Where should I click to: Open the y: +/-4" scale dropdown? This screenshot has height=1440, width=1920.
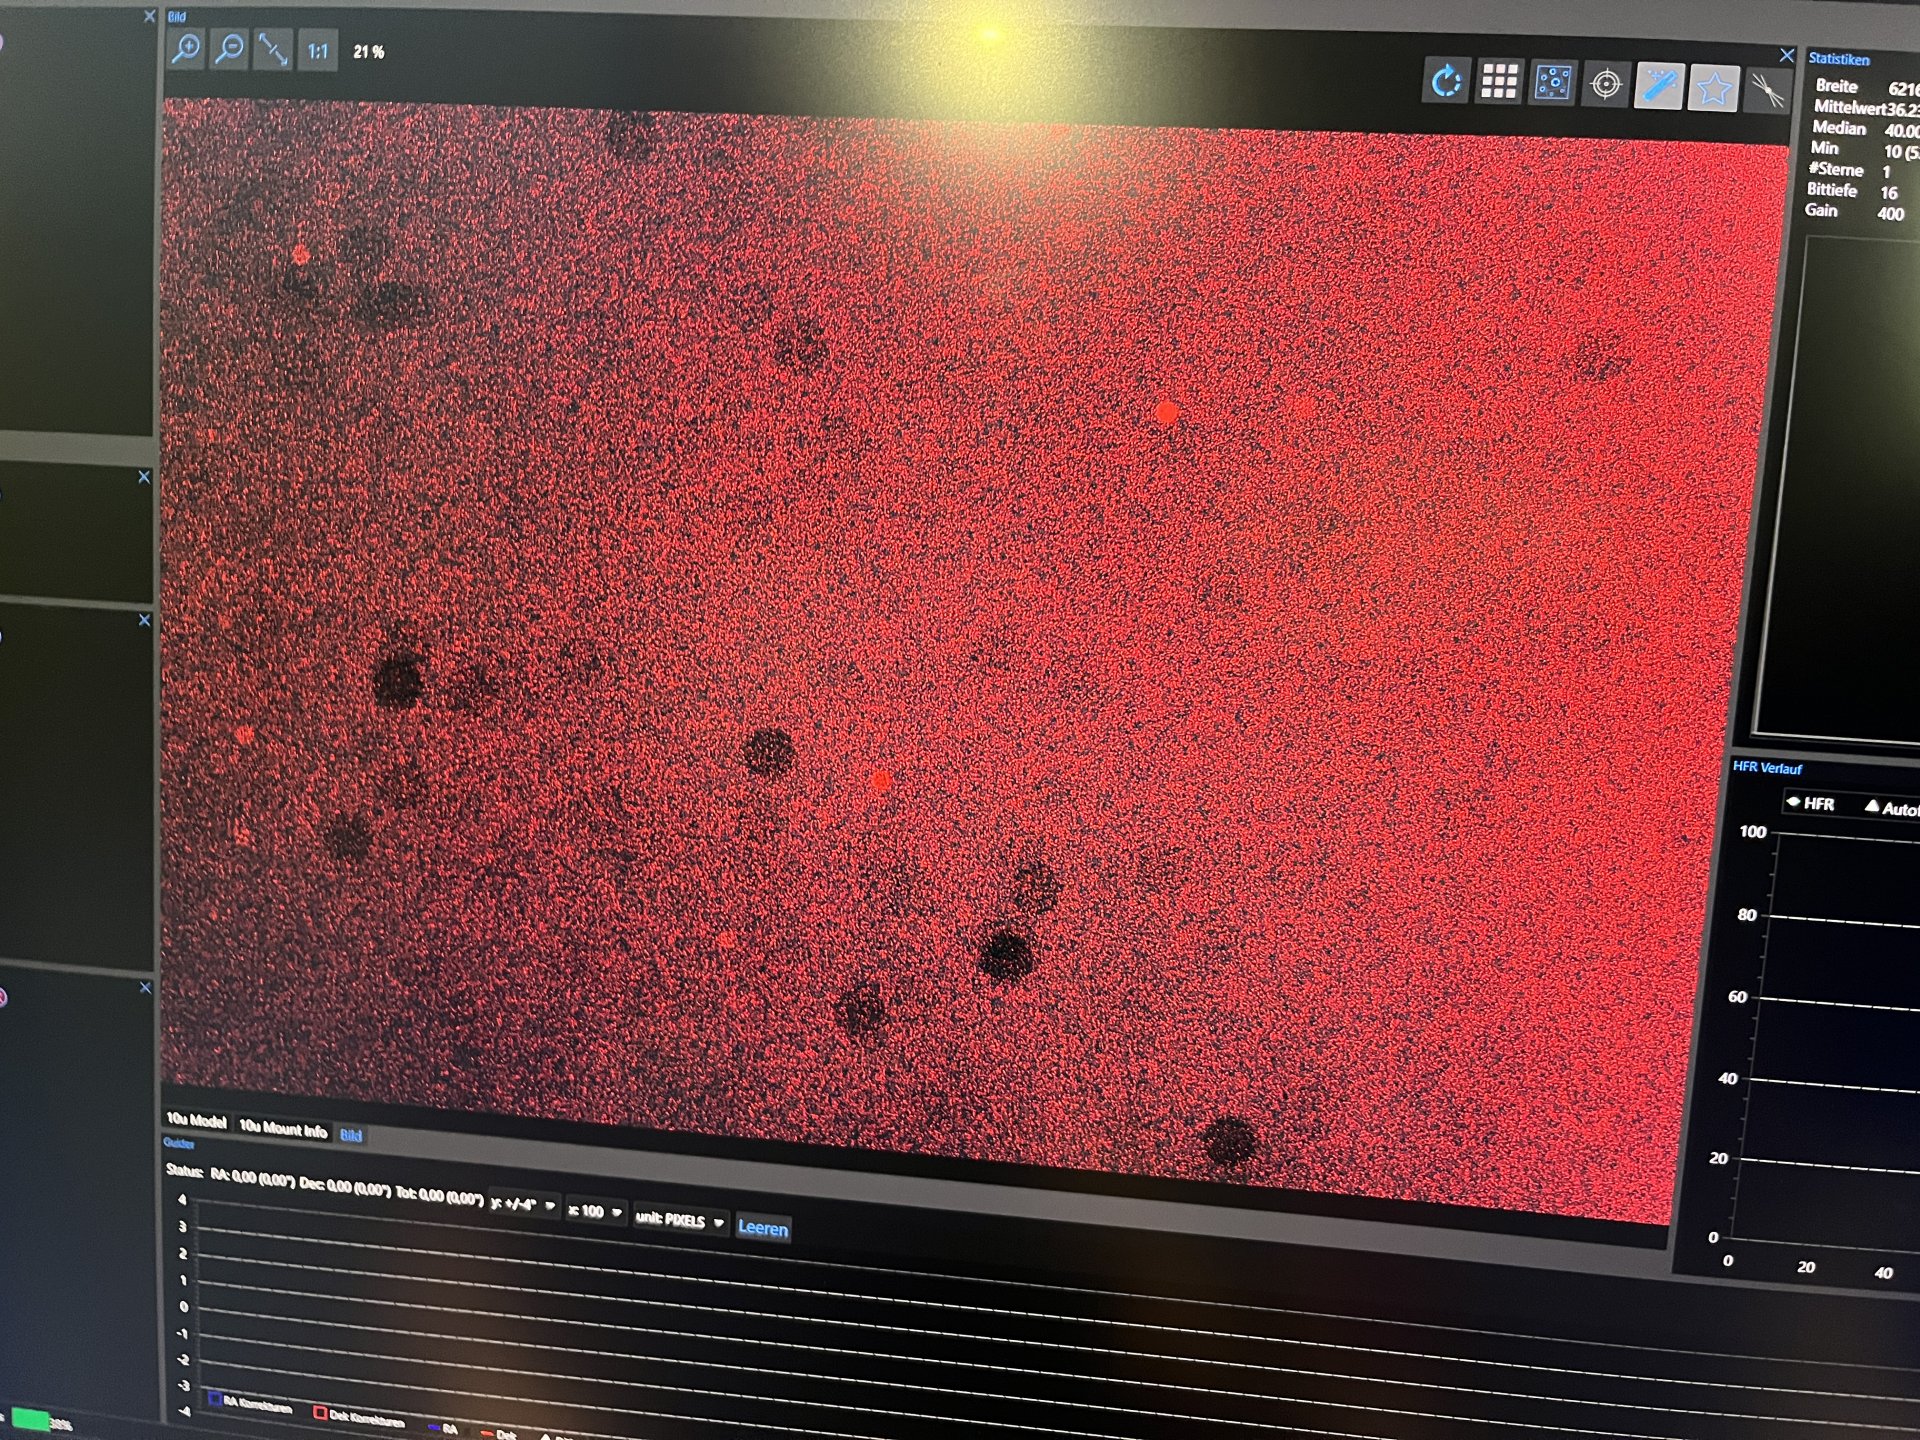(x=523, y=1205)
